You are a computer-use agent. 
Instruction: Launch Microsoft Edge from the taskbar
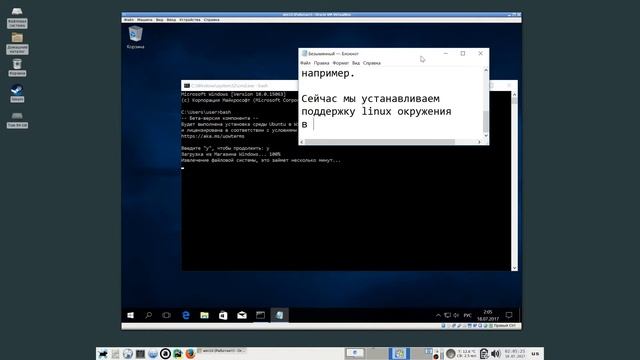186,315
